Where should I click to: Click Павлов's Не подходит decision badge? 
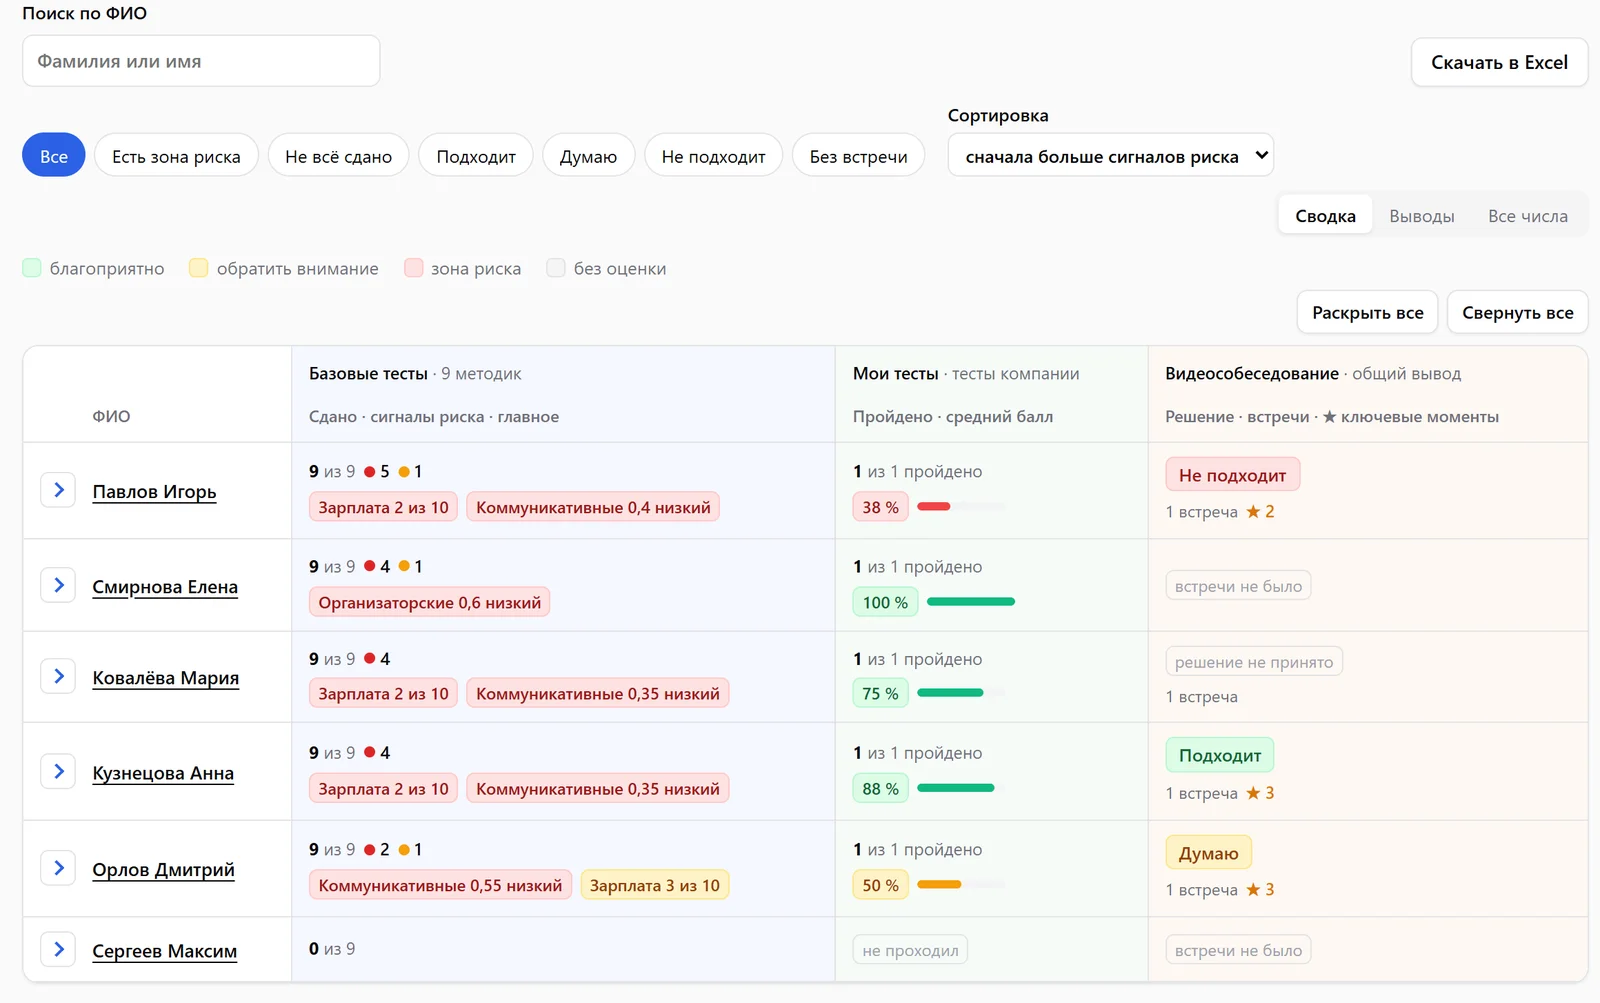click(1232, 475)
